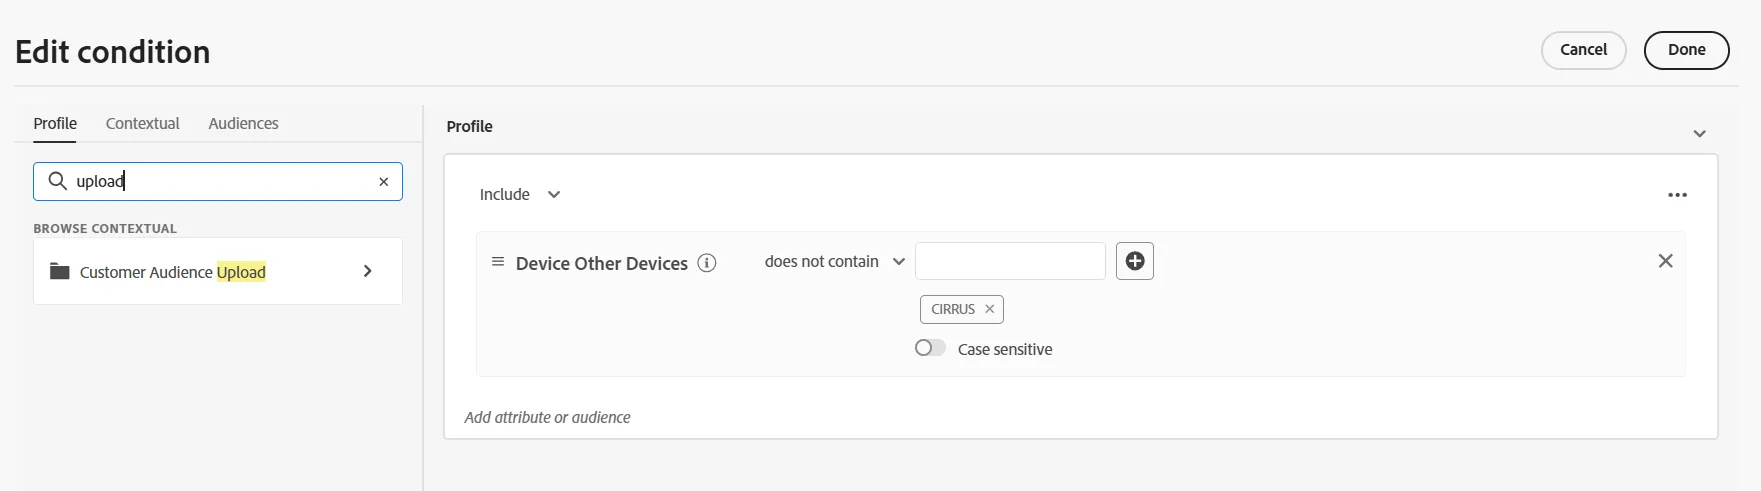Image resolution: width=1761 pixels, height=491 pixels.
Task: Add value with the plus button
Action: (1135, 261)
